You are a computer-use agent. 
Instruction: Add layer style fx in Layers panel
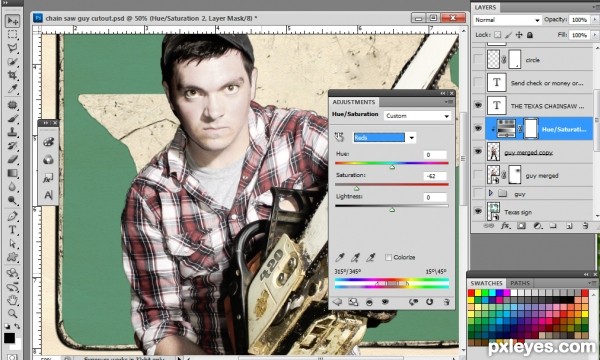coord(505,226)
